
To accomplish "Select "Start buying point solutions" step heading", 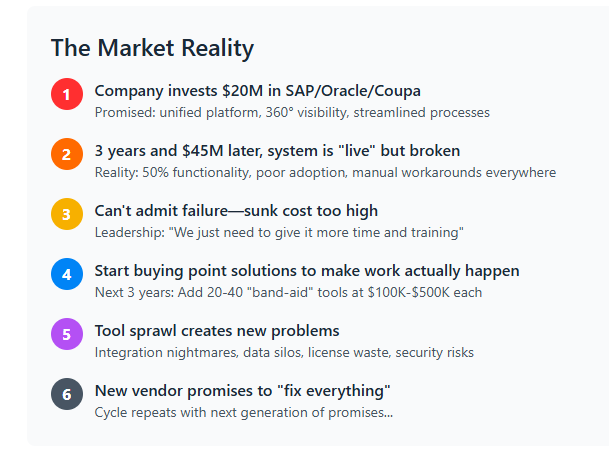I will tap(307, 271).
